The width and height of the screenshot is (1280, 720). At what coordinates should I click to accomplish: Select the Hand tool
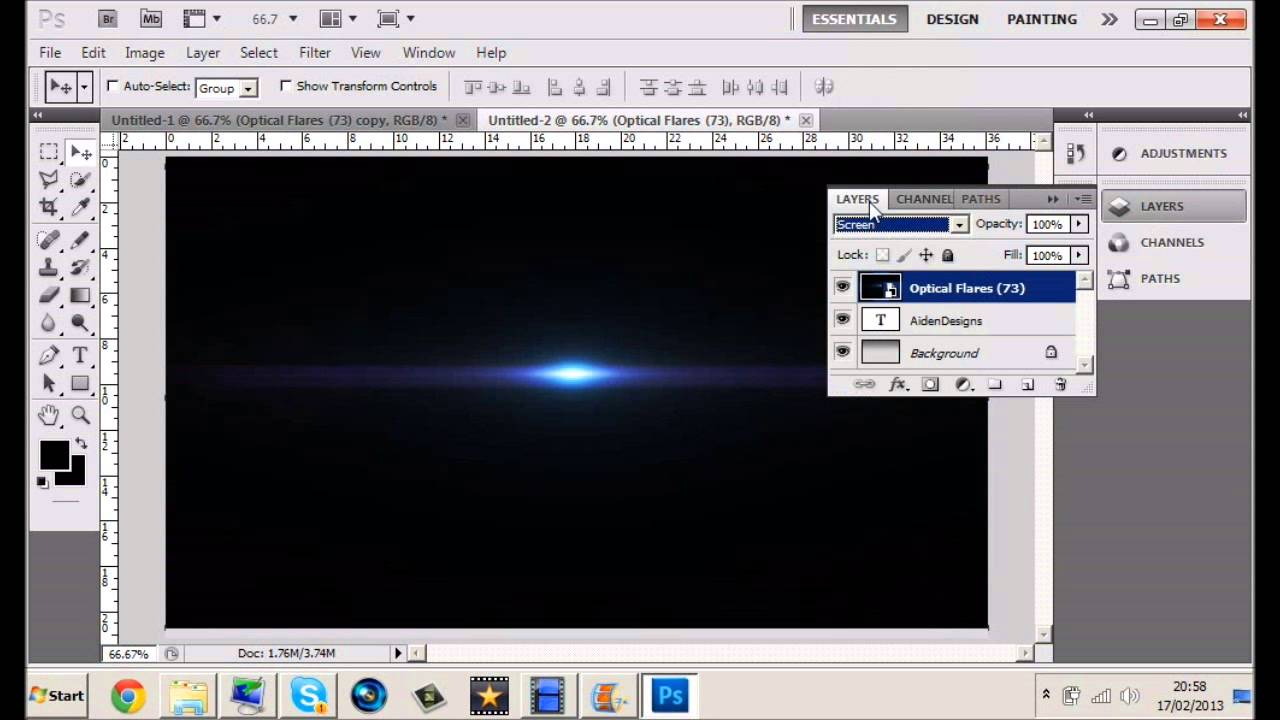coord(48,415)
